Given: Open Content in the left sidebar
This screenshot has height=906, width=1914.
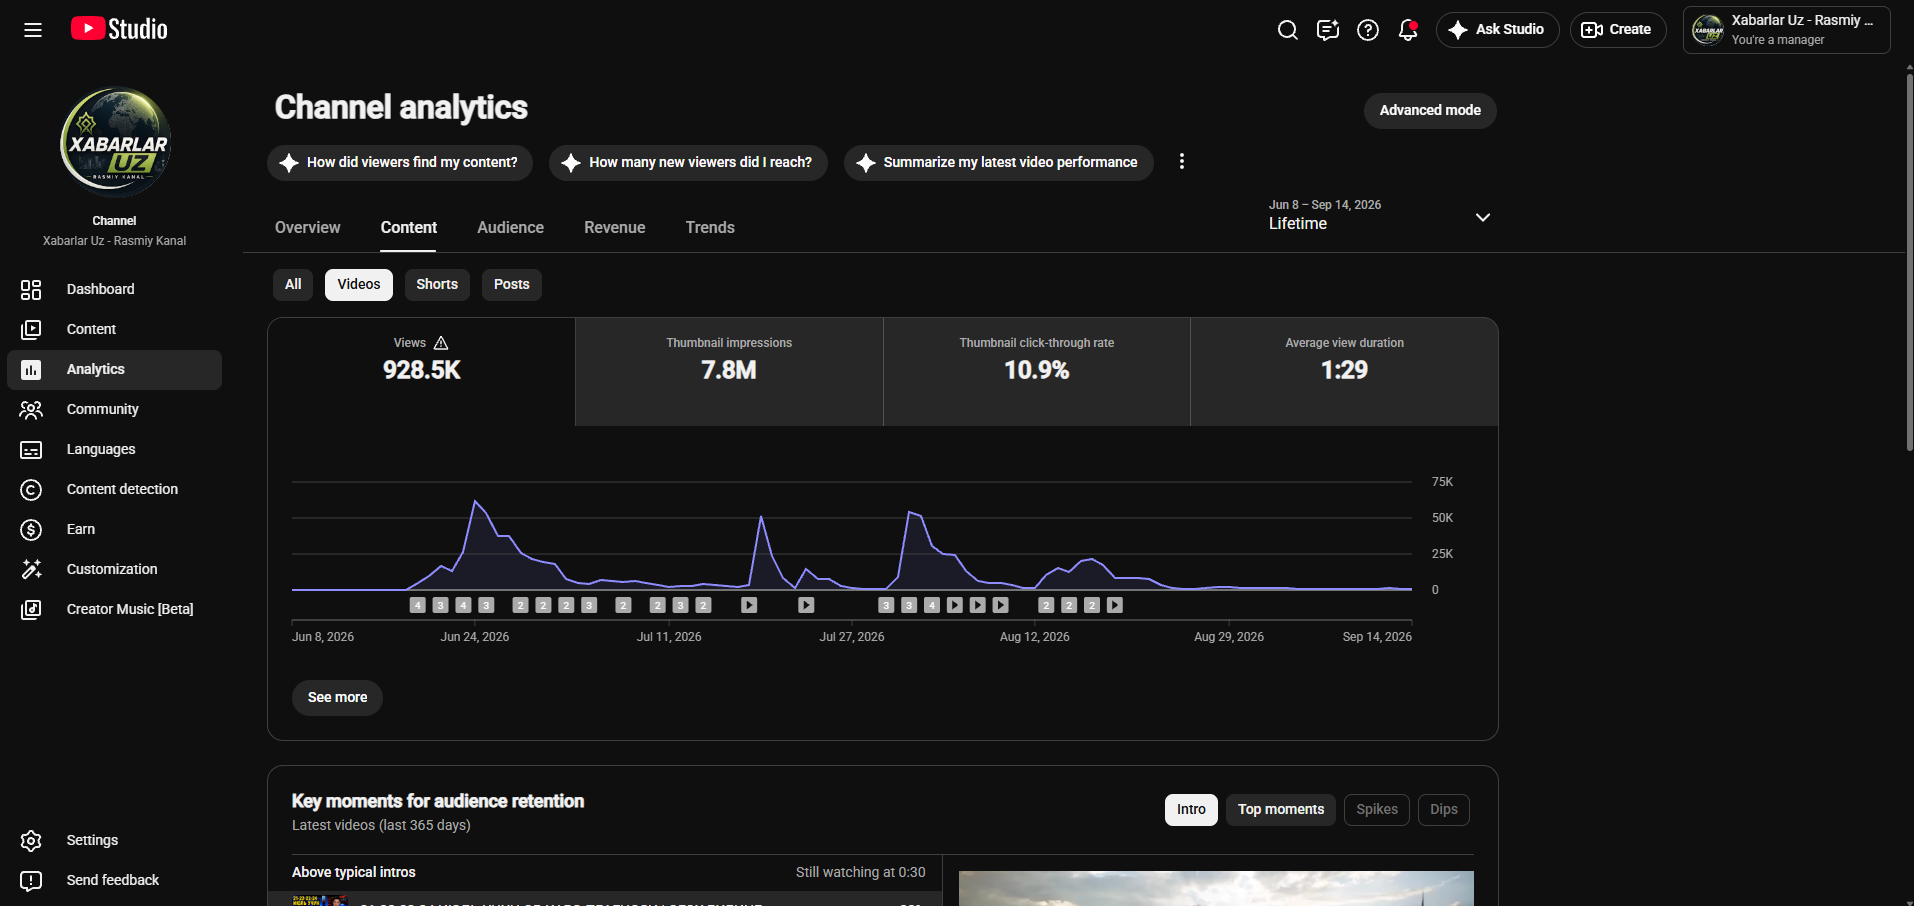Looking at the screenshot, I should [x=114, y=329].
